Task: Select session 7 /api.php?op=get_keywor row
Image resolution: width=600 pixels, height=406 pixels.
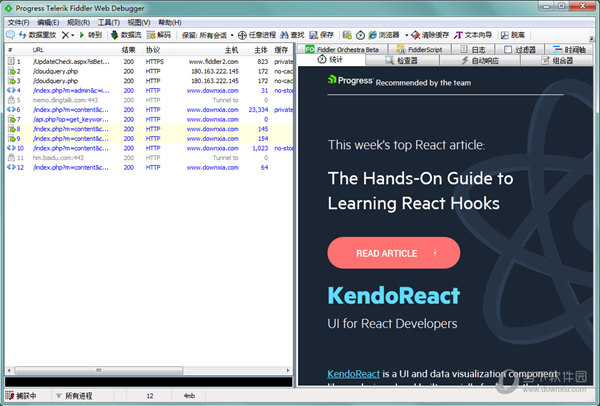Action: tap(149, 119)
